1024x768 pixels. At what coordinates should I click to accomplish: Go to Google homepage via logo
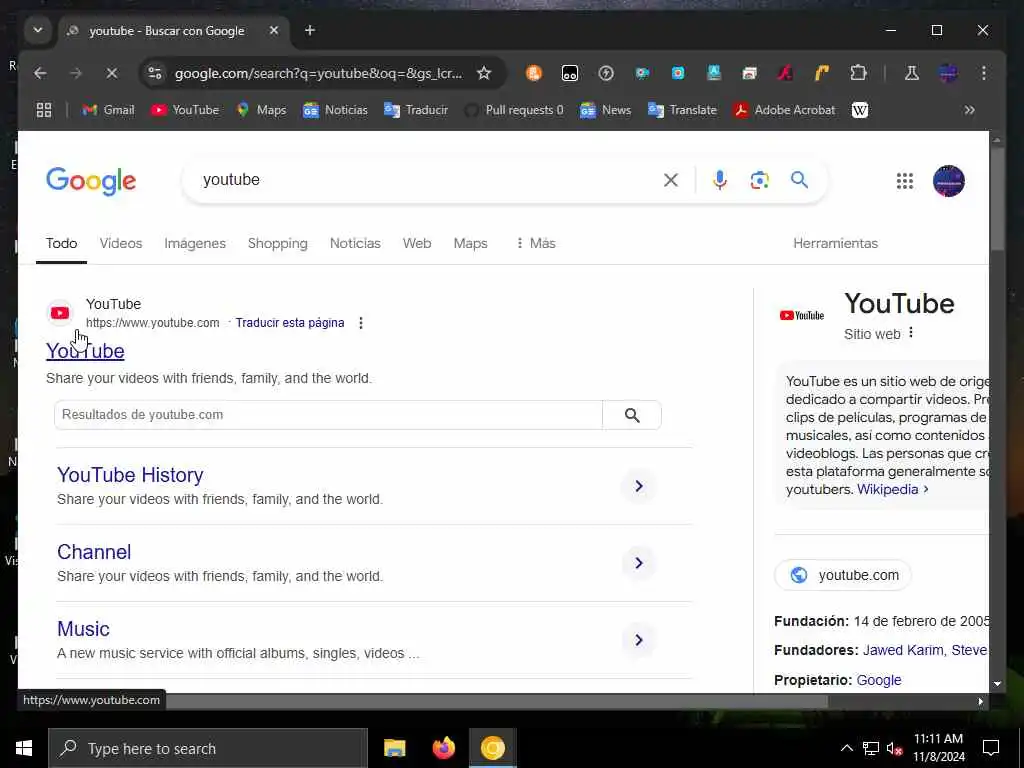(x=91, y=180)
